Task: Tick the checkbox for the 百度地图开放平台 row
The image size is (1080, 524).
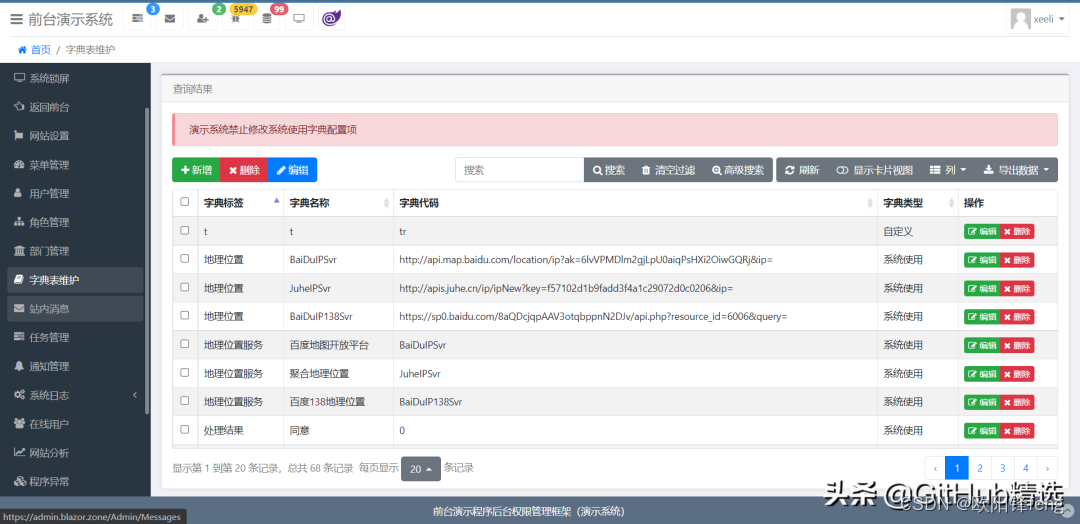Action: click(185, 344)
